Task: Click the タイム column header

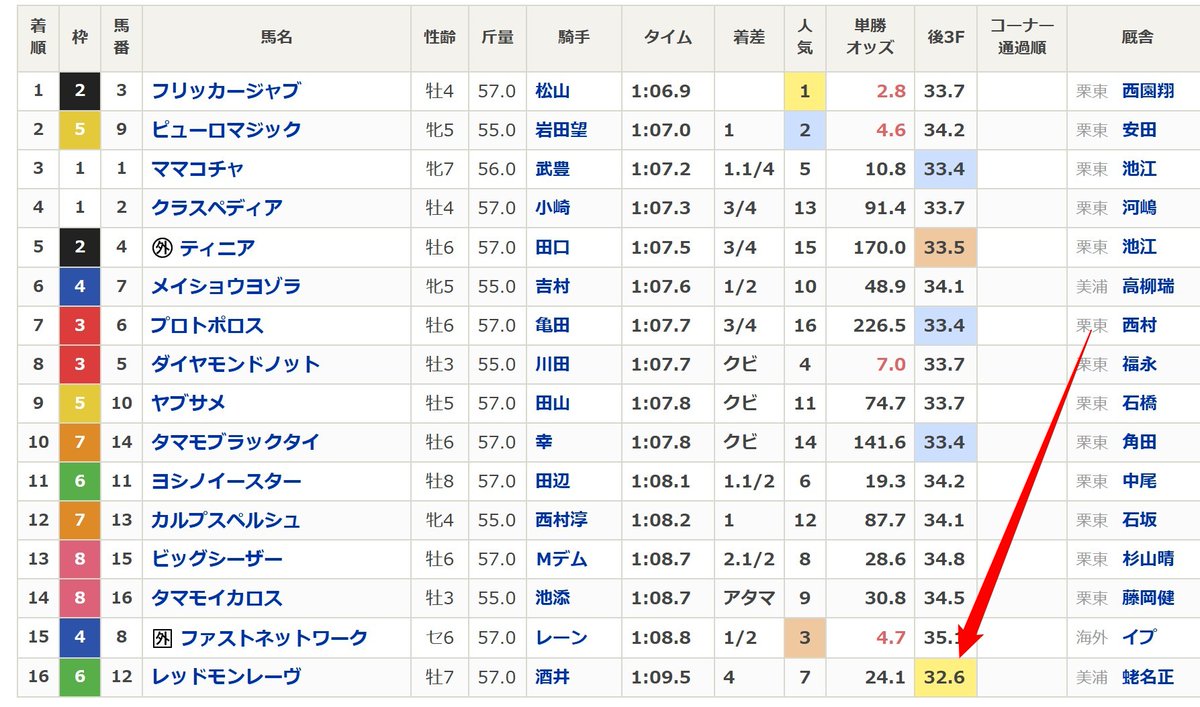Action: 667,37
